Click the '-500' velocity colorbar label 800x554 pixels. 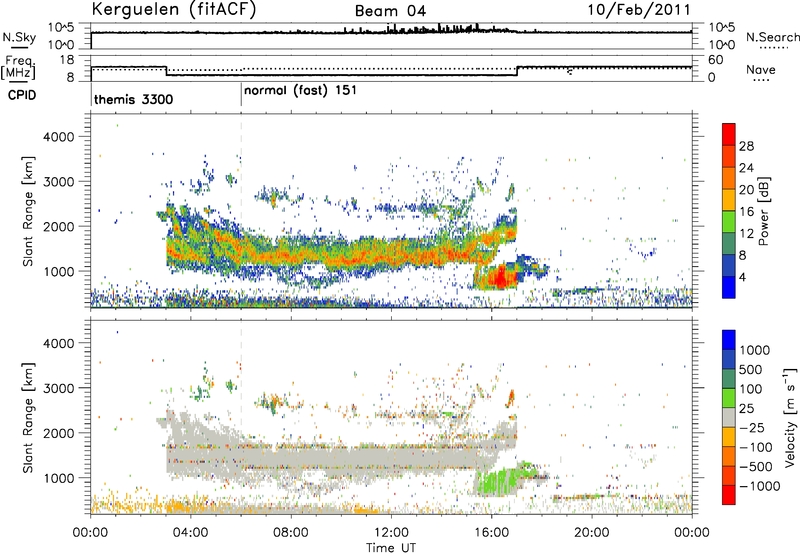756,466
